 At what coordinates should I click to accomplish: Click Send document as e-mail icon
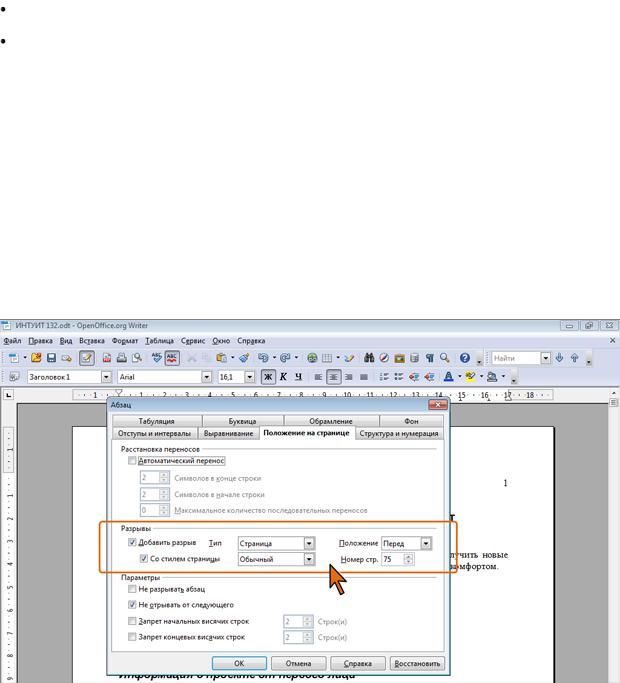(x=66, y=358)
